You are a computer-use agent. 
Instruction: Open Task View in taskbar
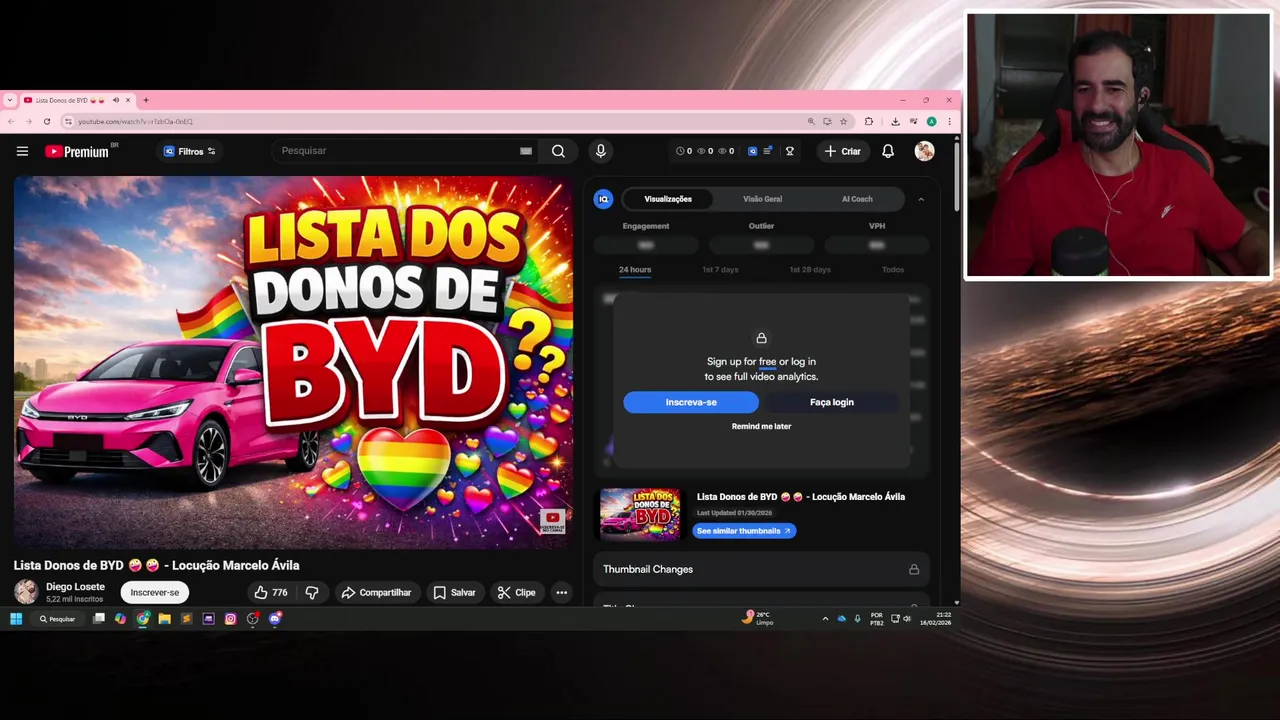point(98,619)
